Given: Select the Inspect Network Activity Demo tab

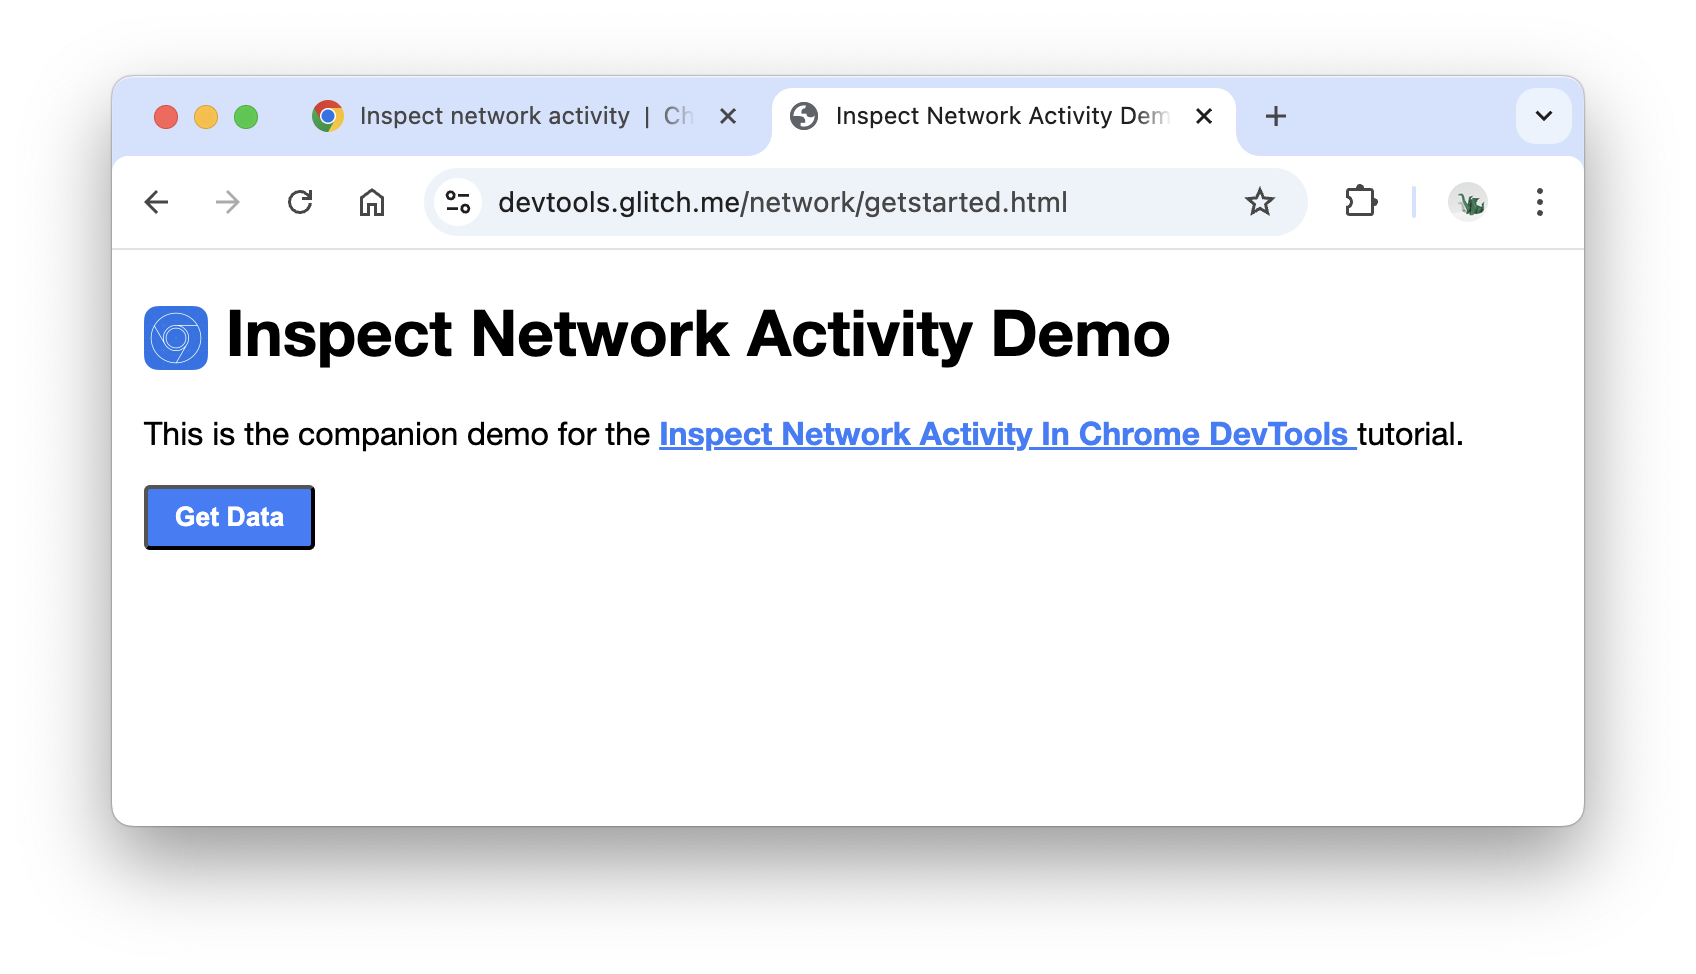Looking at the screenshot, I should 1000,116.
